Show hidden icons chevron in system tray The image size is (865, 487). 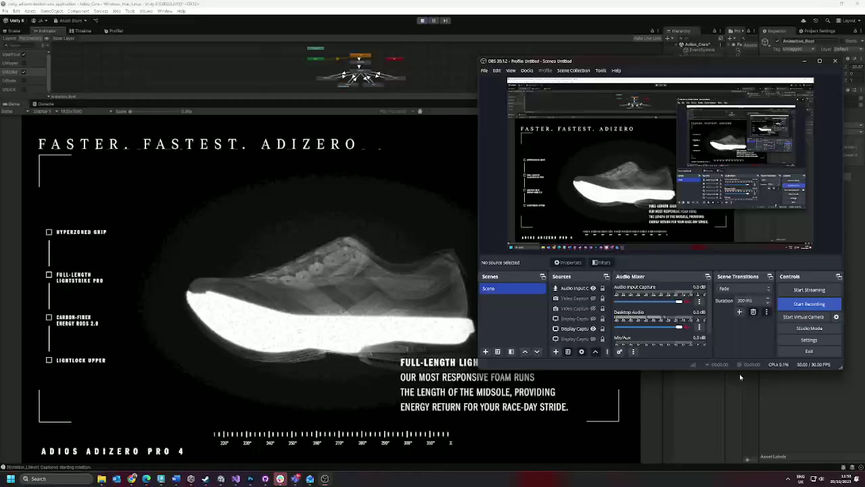click(x=788, y=479)
